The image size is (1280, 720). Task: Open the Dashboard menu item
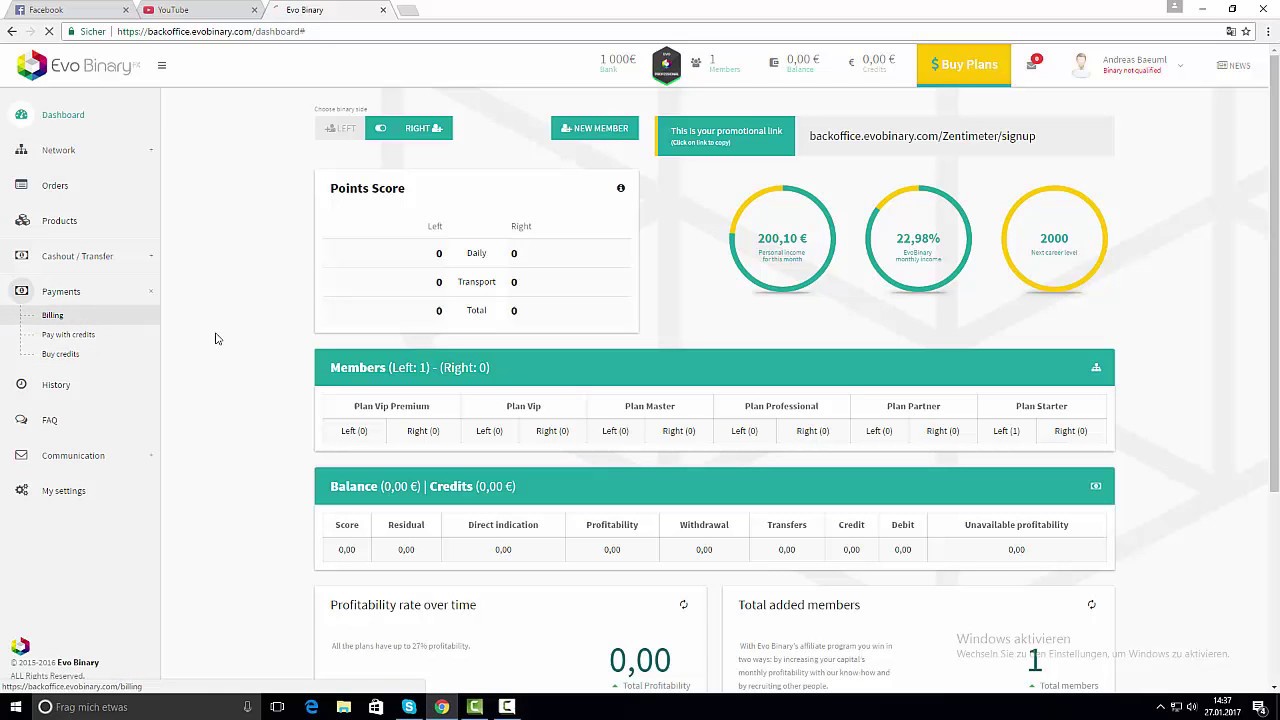63,115
